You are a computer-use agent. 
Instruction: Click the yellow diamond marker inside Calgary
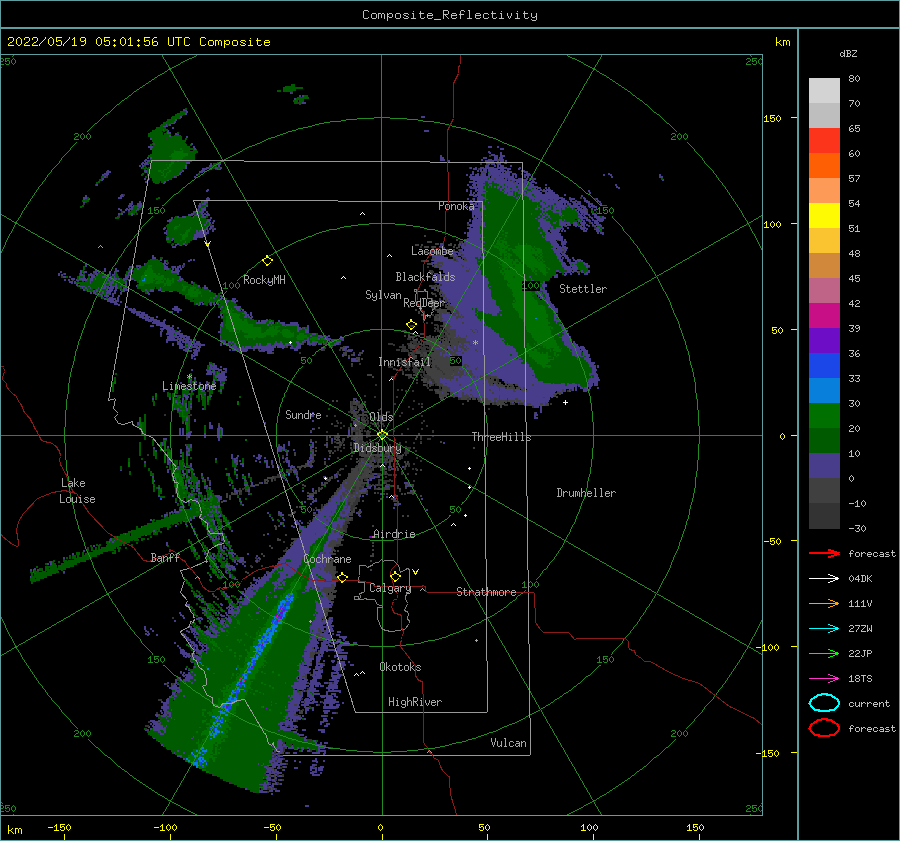tap(395, 576)
